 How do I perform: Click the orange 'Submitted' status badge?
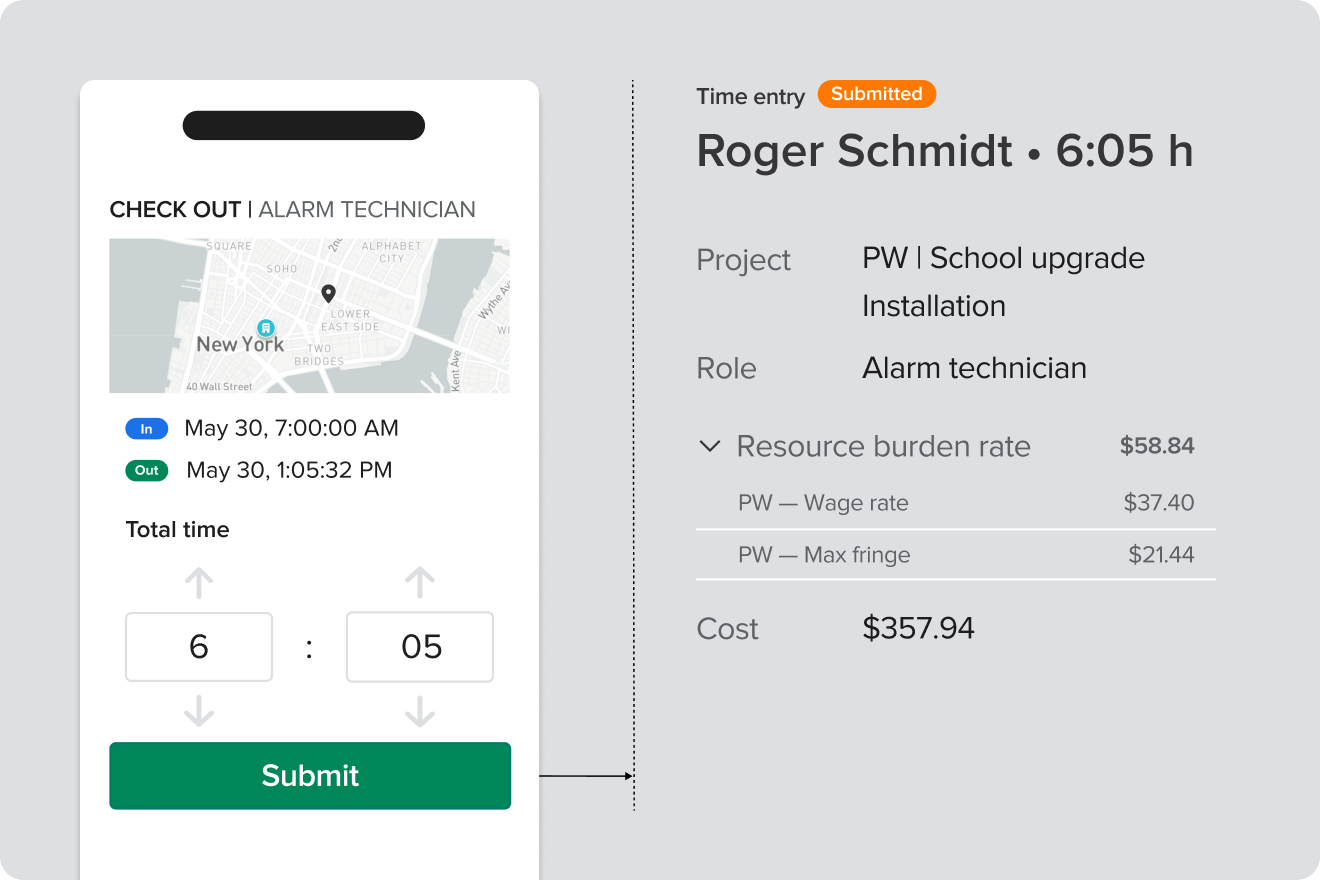point(877,94)
